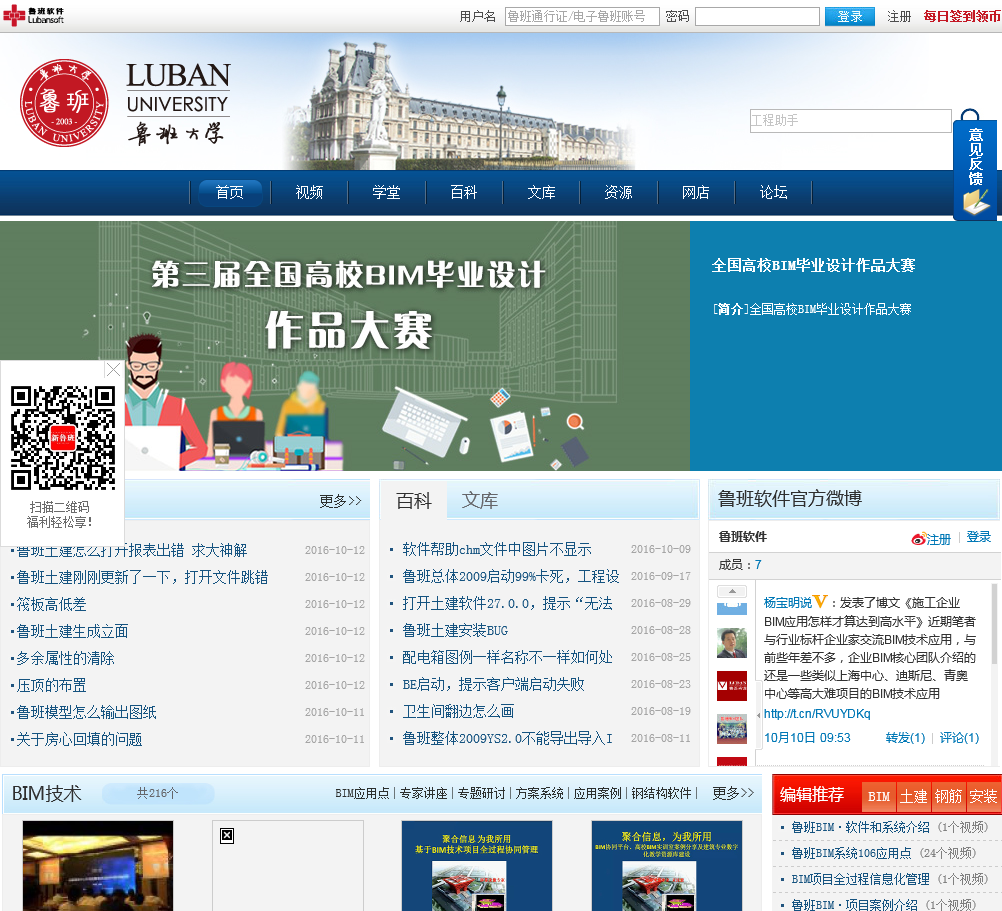Open the 压顶的布置 post
The image size is (1002, 911).
tap(51, 685)
